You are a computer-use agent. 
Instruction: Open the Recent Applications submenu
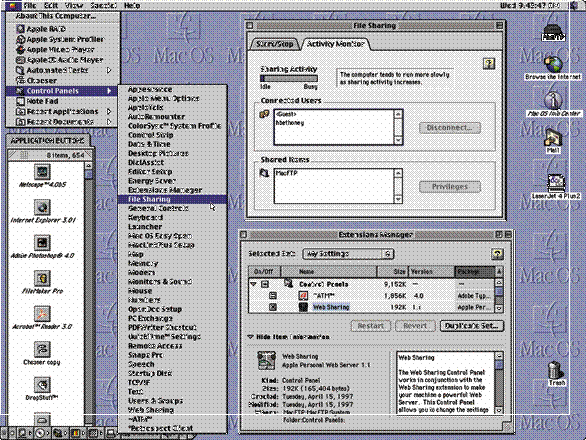pyautogui.click(x=62, y=111)
